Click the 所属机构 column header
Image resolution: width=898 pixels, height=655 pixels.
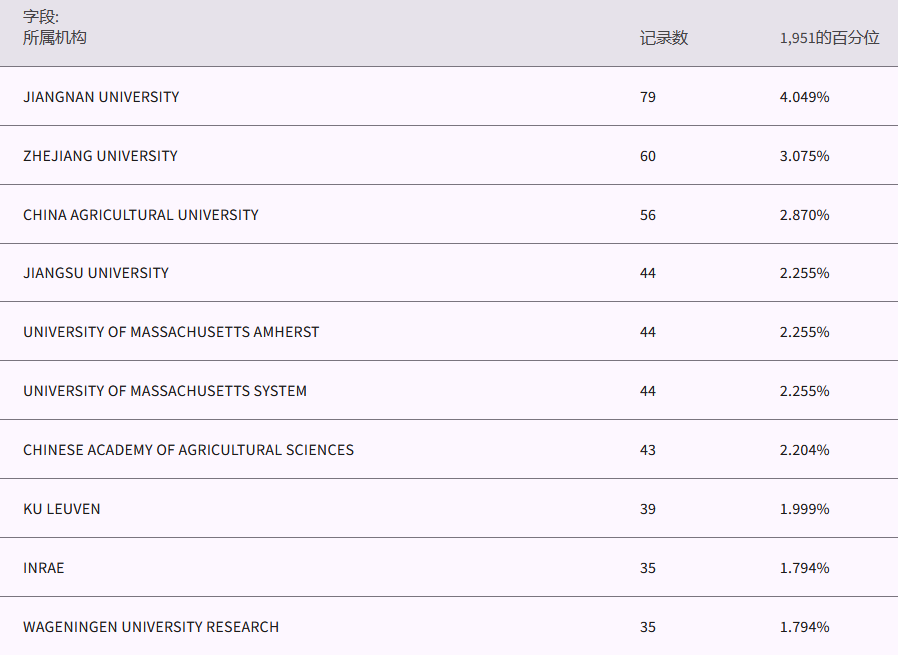coord(55,38)
